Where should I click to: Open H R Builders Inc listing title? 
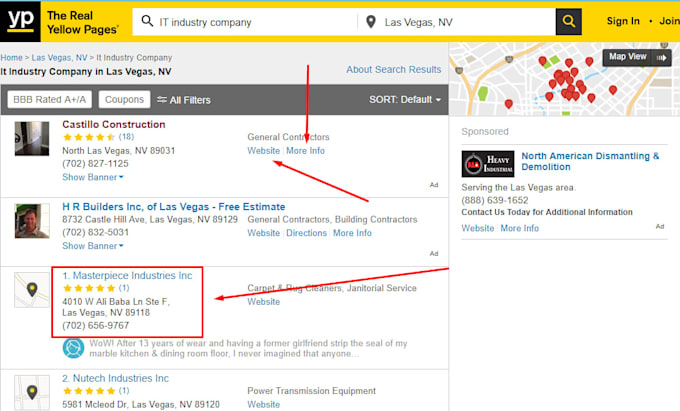click(x=173, y=206)
